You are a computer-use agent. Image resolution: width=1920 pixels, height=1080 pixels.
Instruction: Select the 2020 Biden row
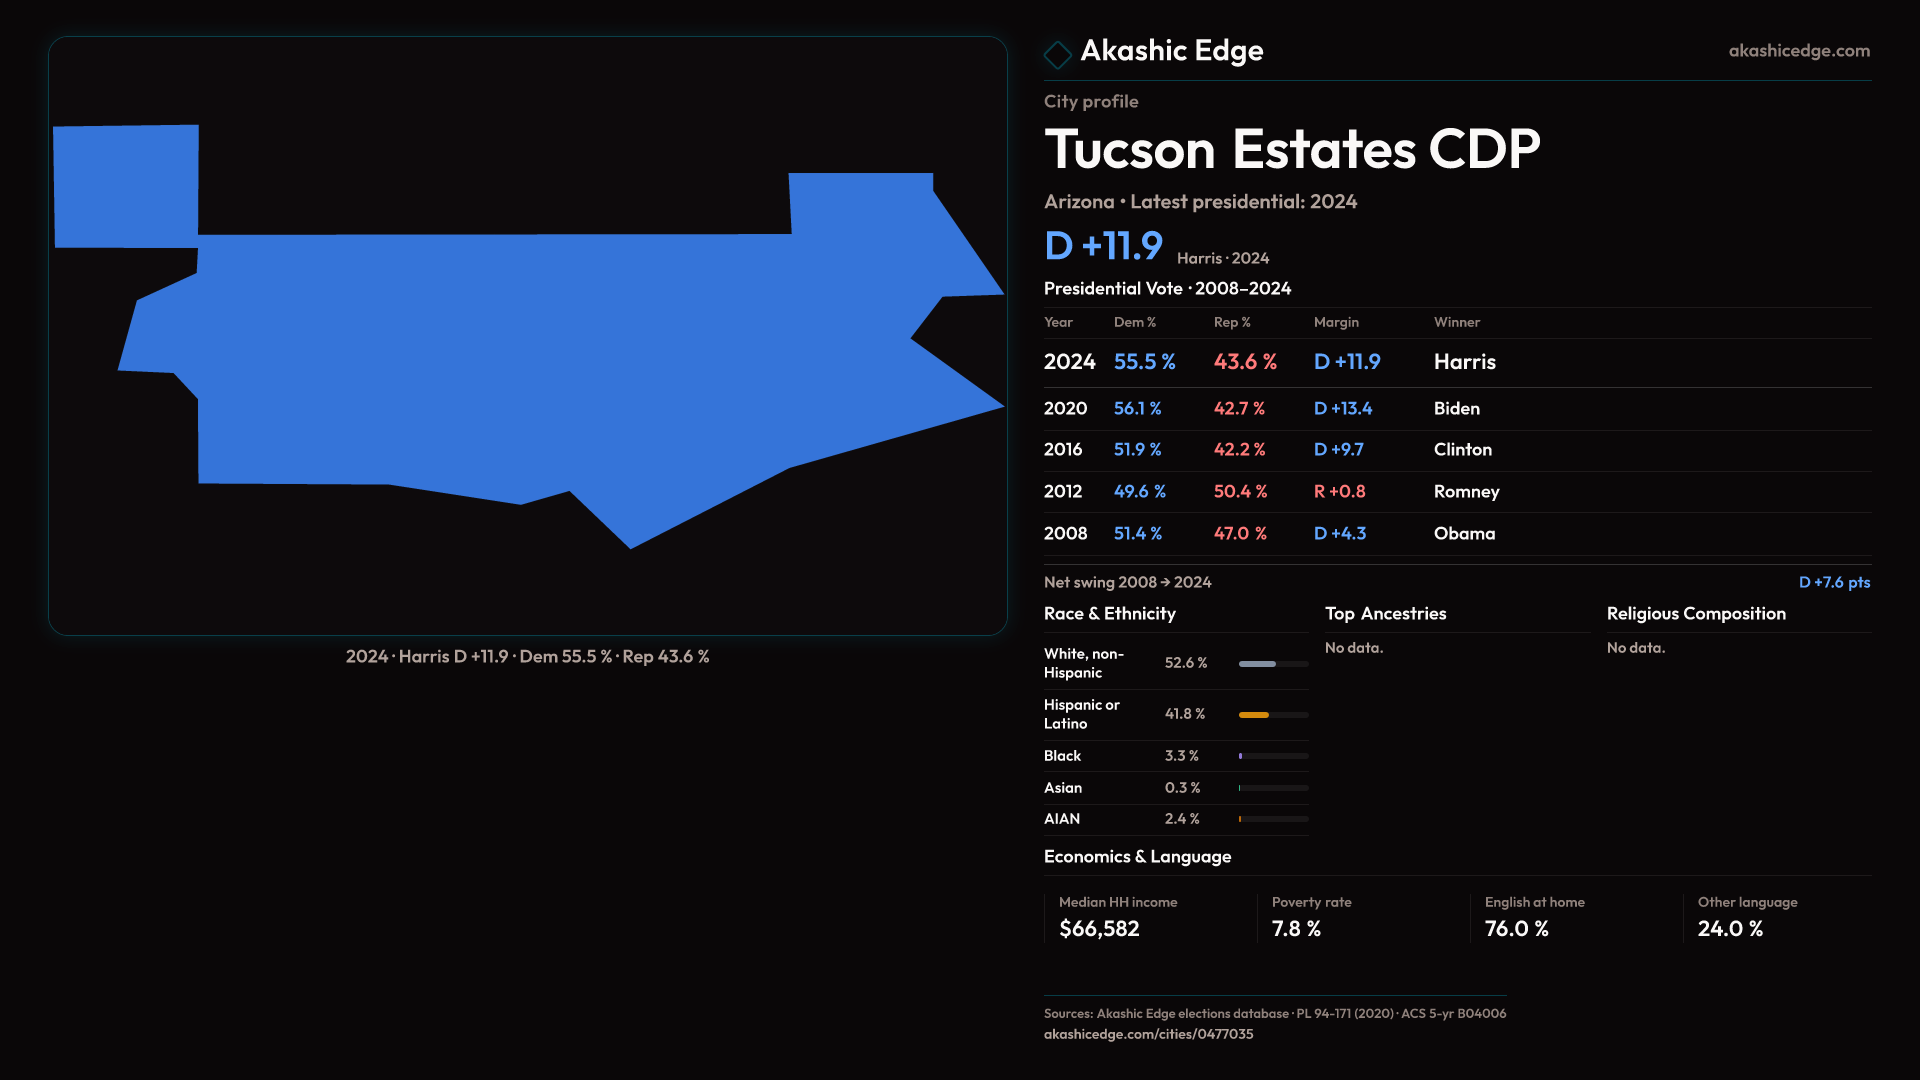tap(1456, 409)
